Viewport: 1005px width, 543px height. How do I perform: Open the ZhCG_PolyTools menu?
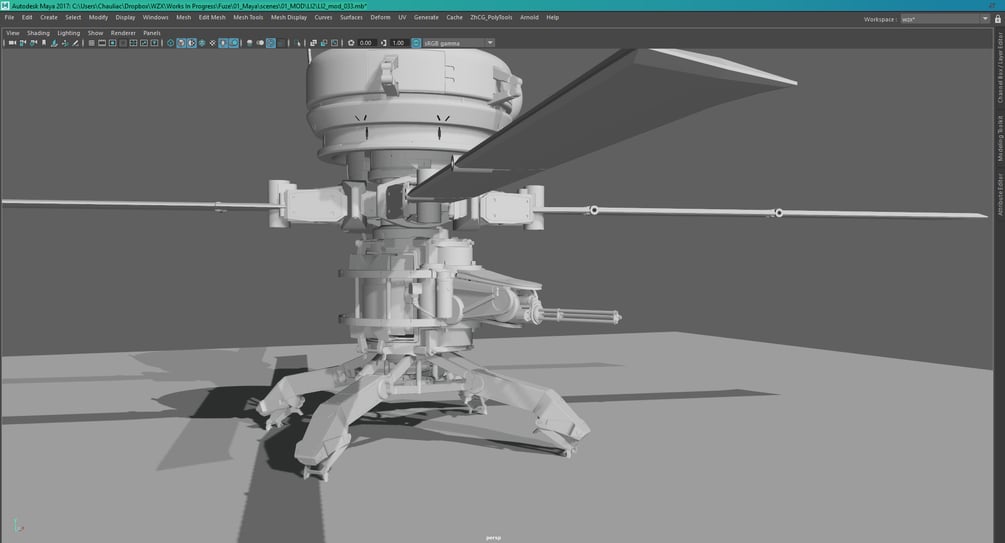pos(491,17)
